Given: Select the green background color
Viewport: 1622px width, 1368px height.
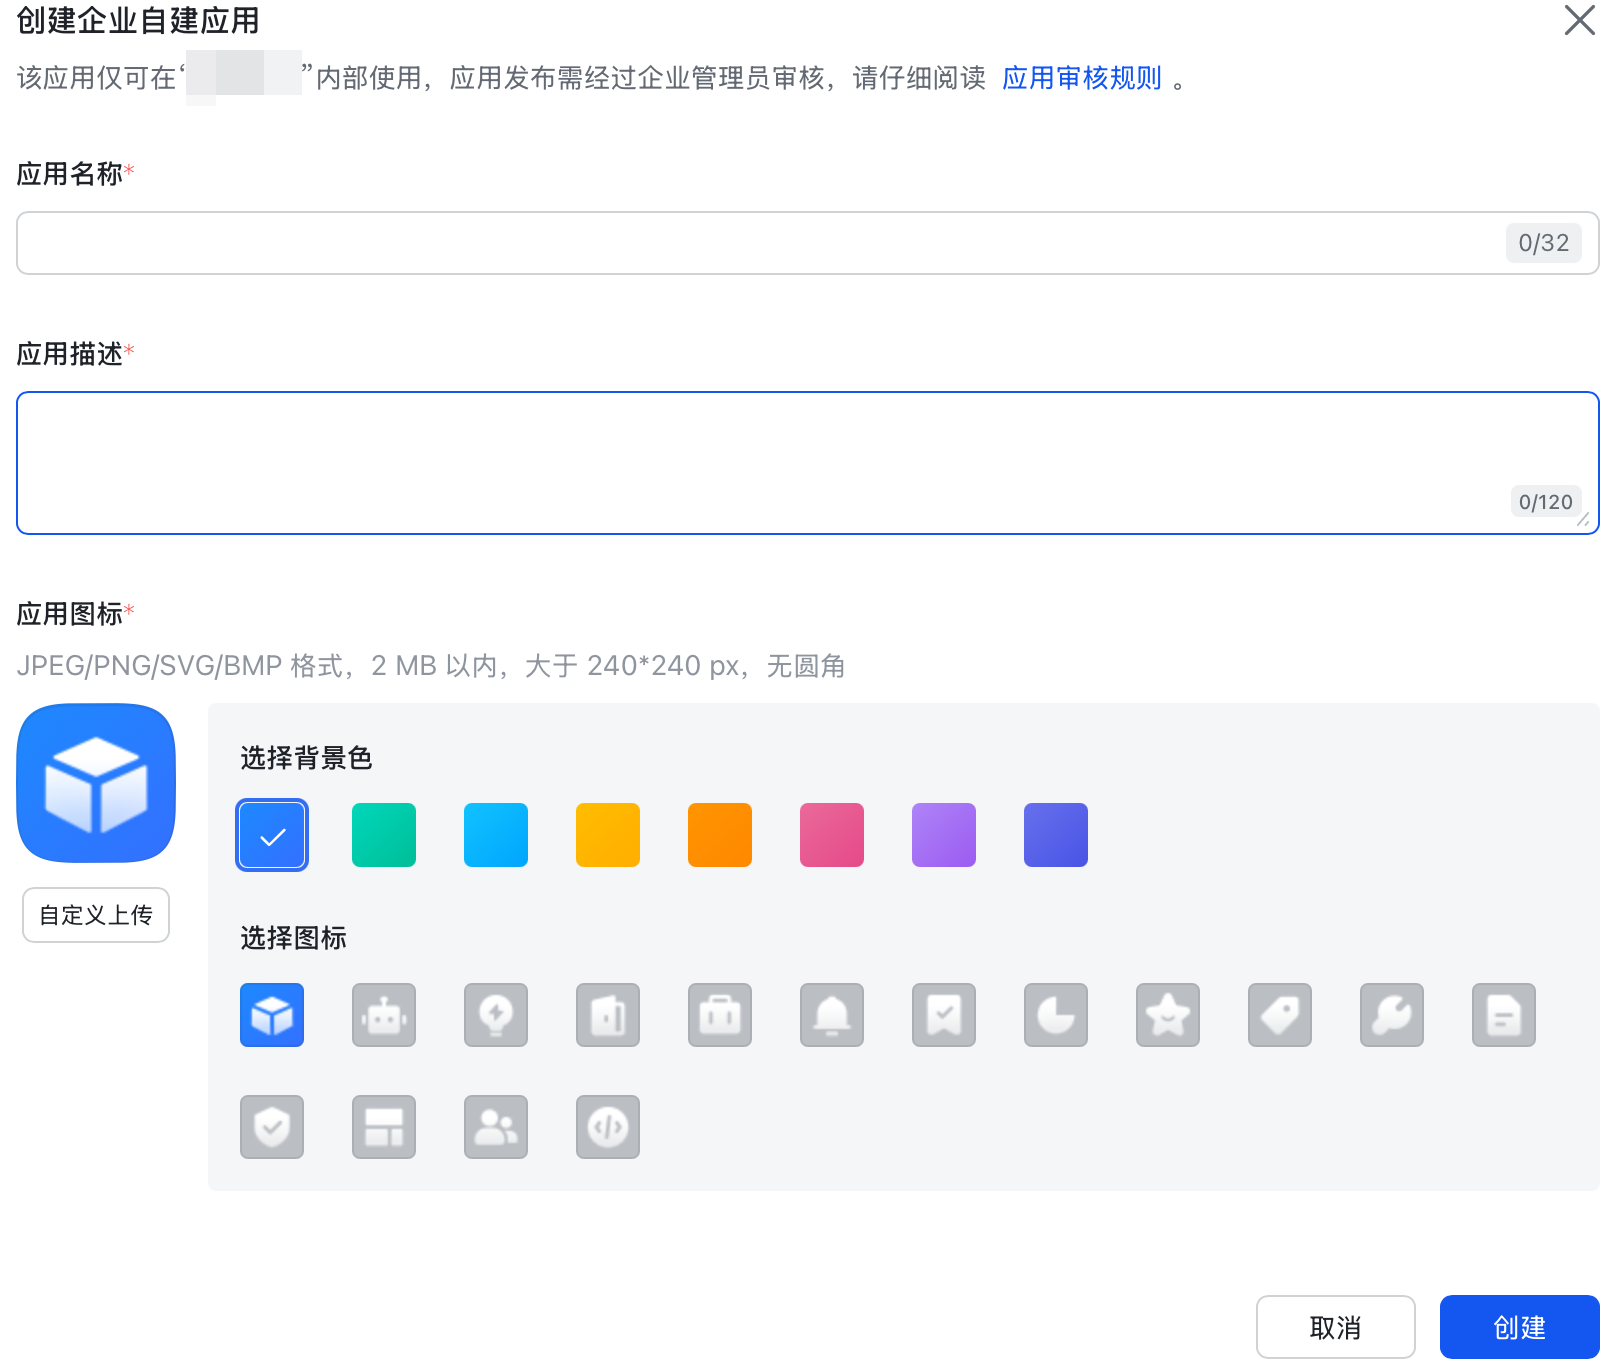Looking at the screenshot, I should [x=384, y=835].
